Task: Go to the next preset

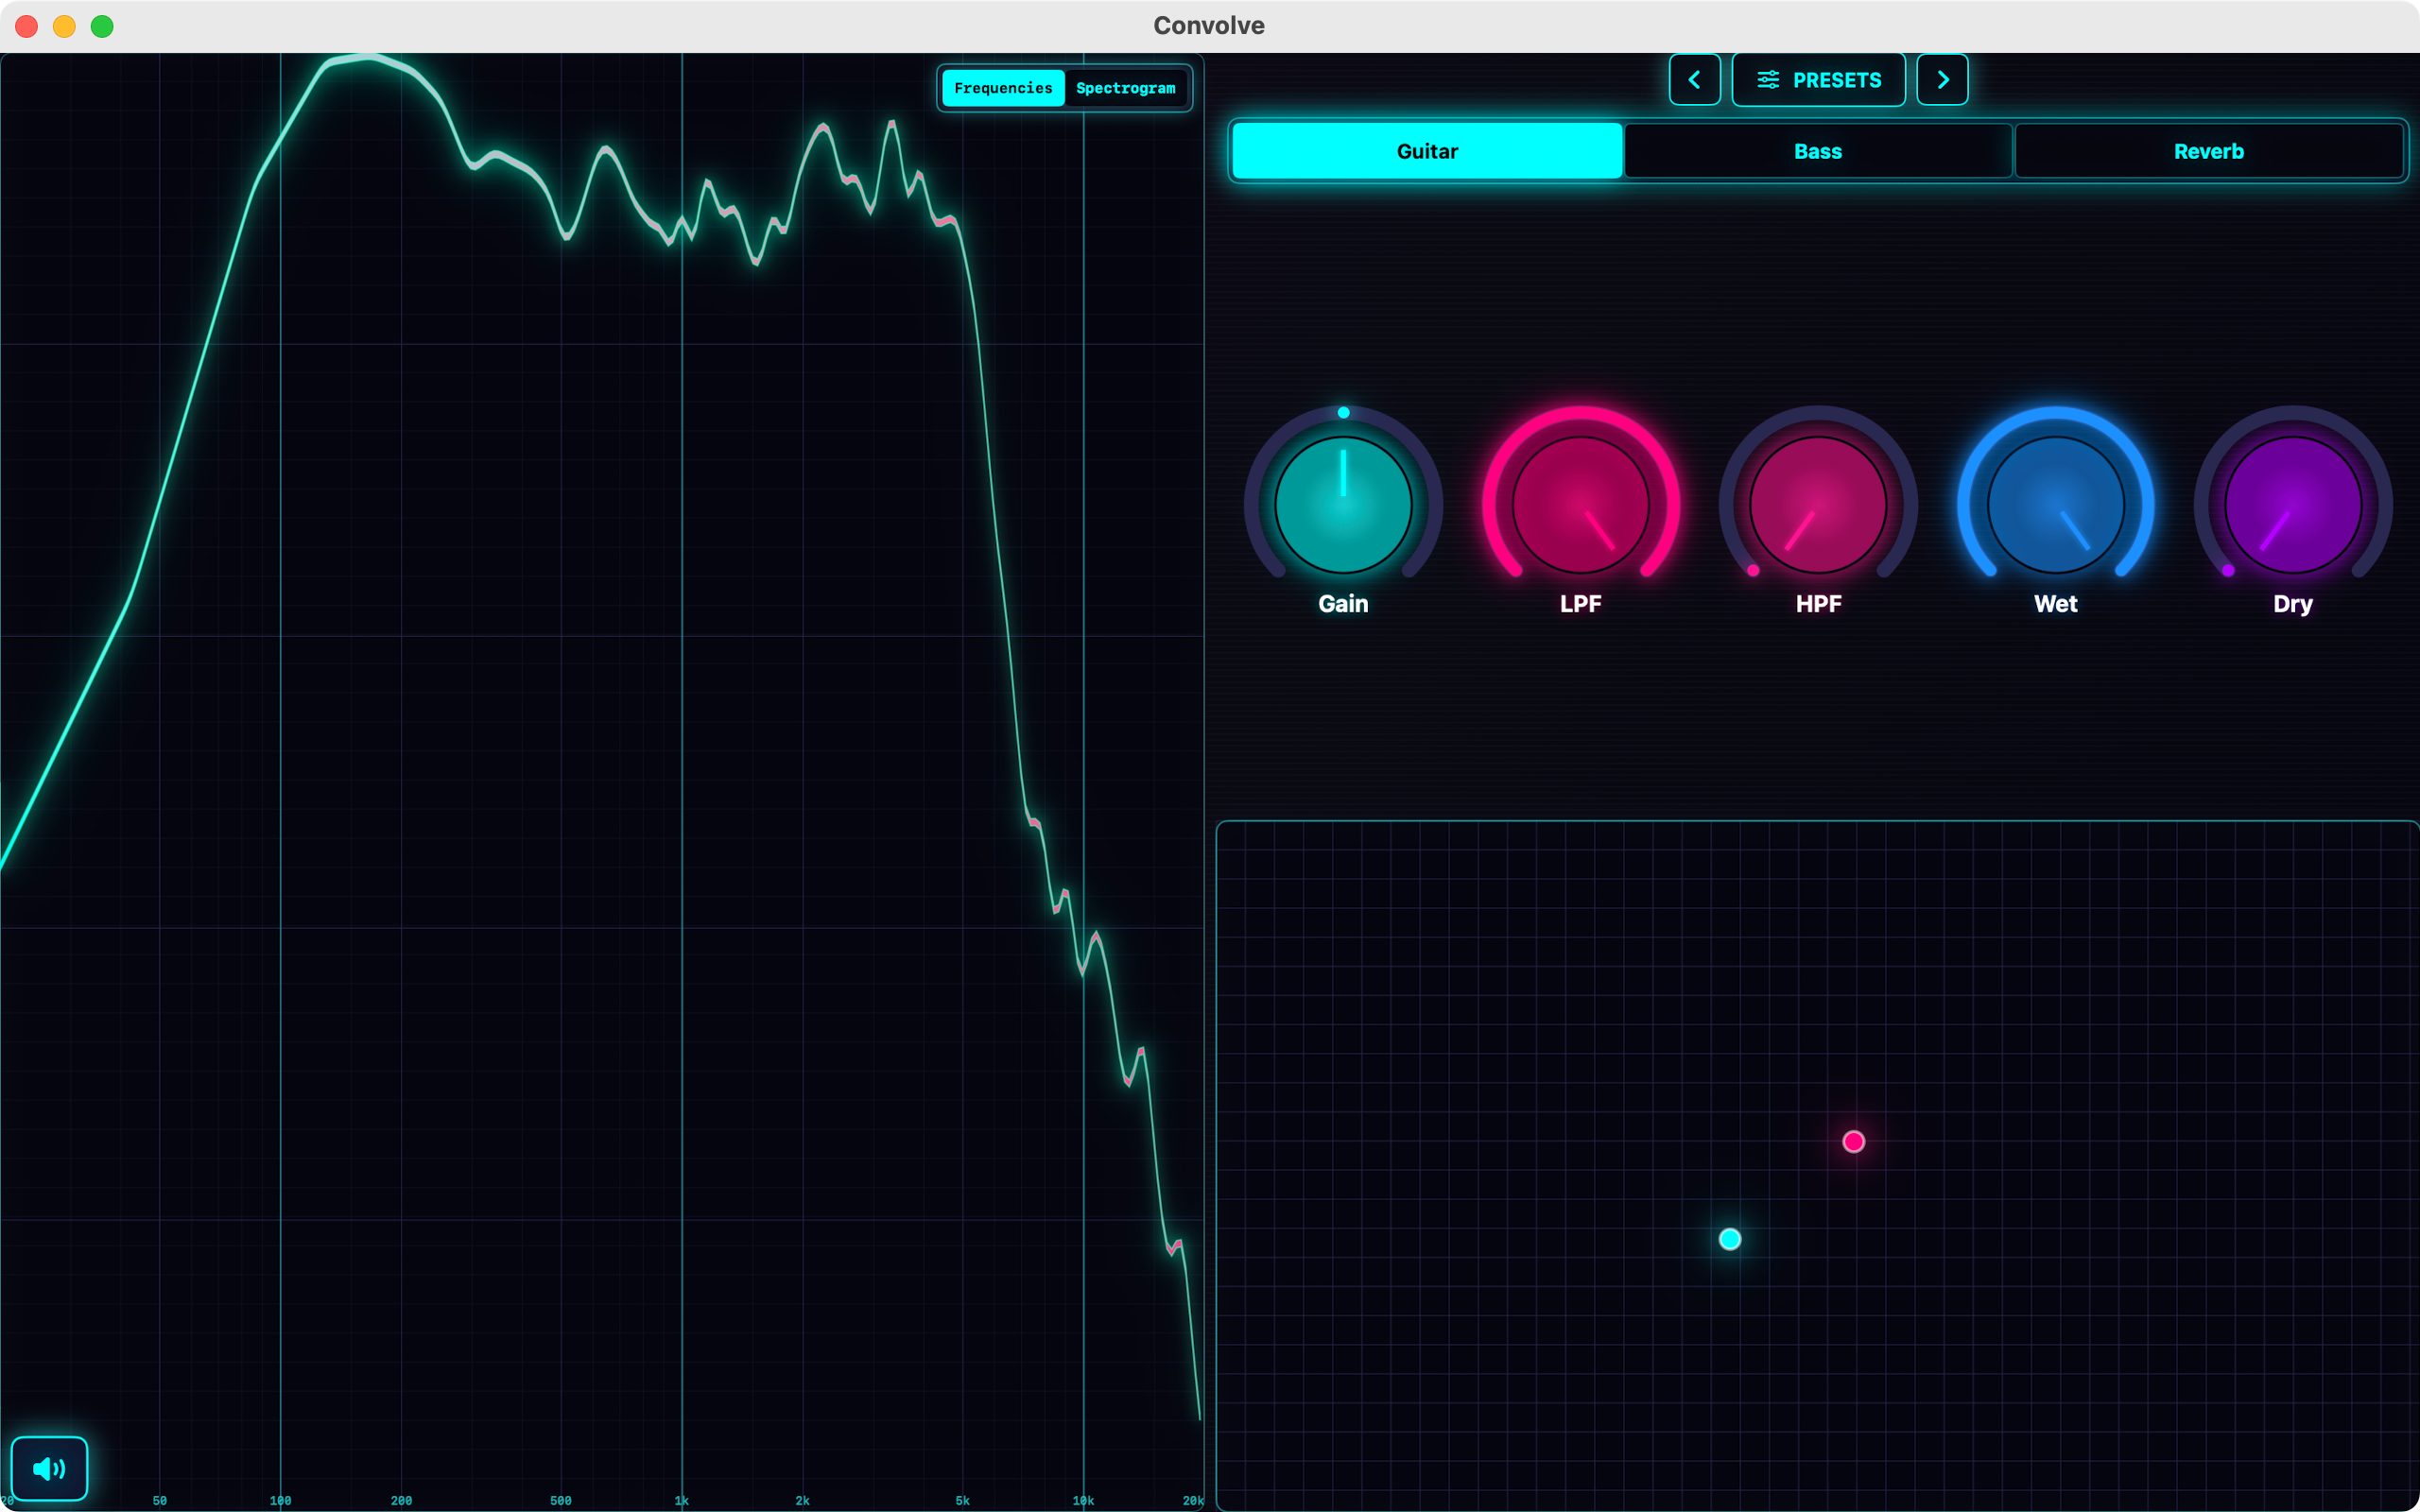Action: click(1942, 80)
